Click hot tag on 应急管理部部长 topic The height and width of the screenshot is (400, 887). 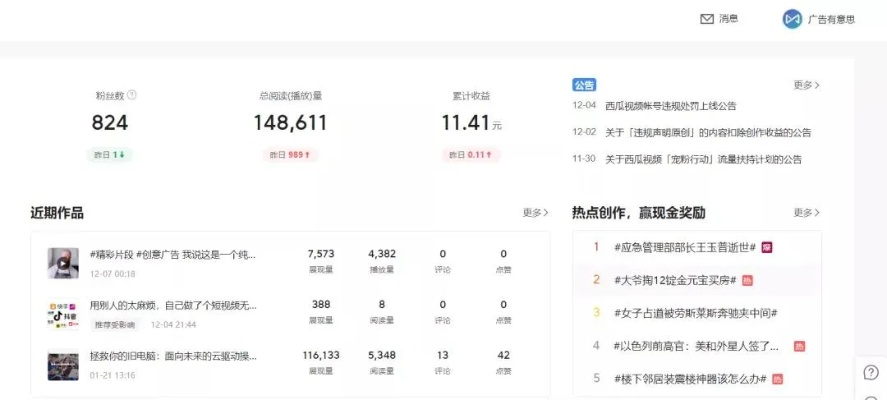(767, 247)
